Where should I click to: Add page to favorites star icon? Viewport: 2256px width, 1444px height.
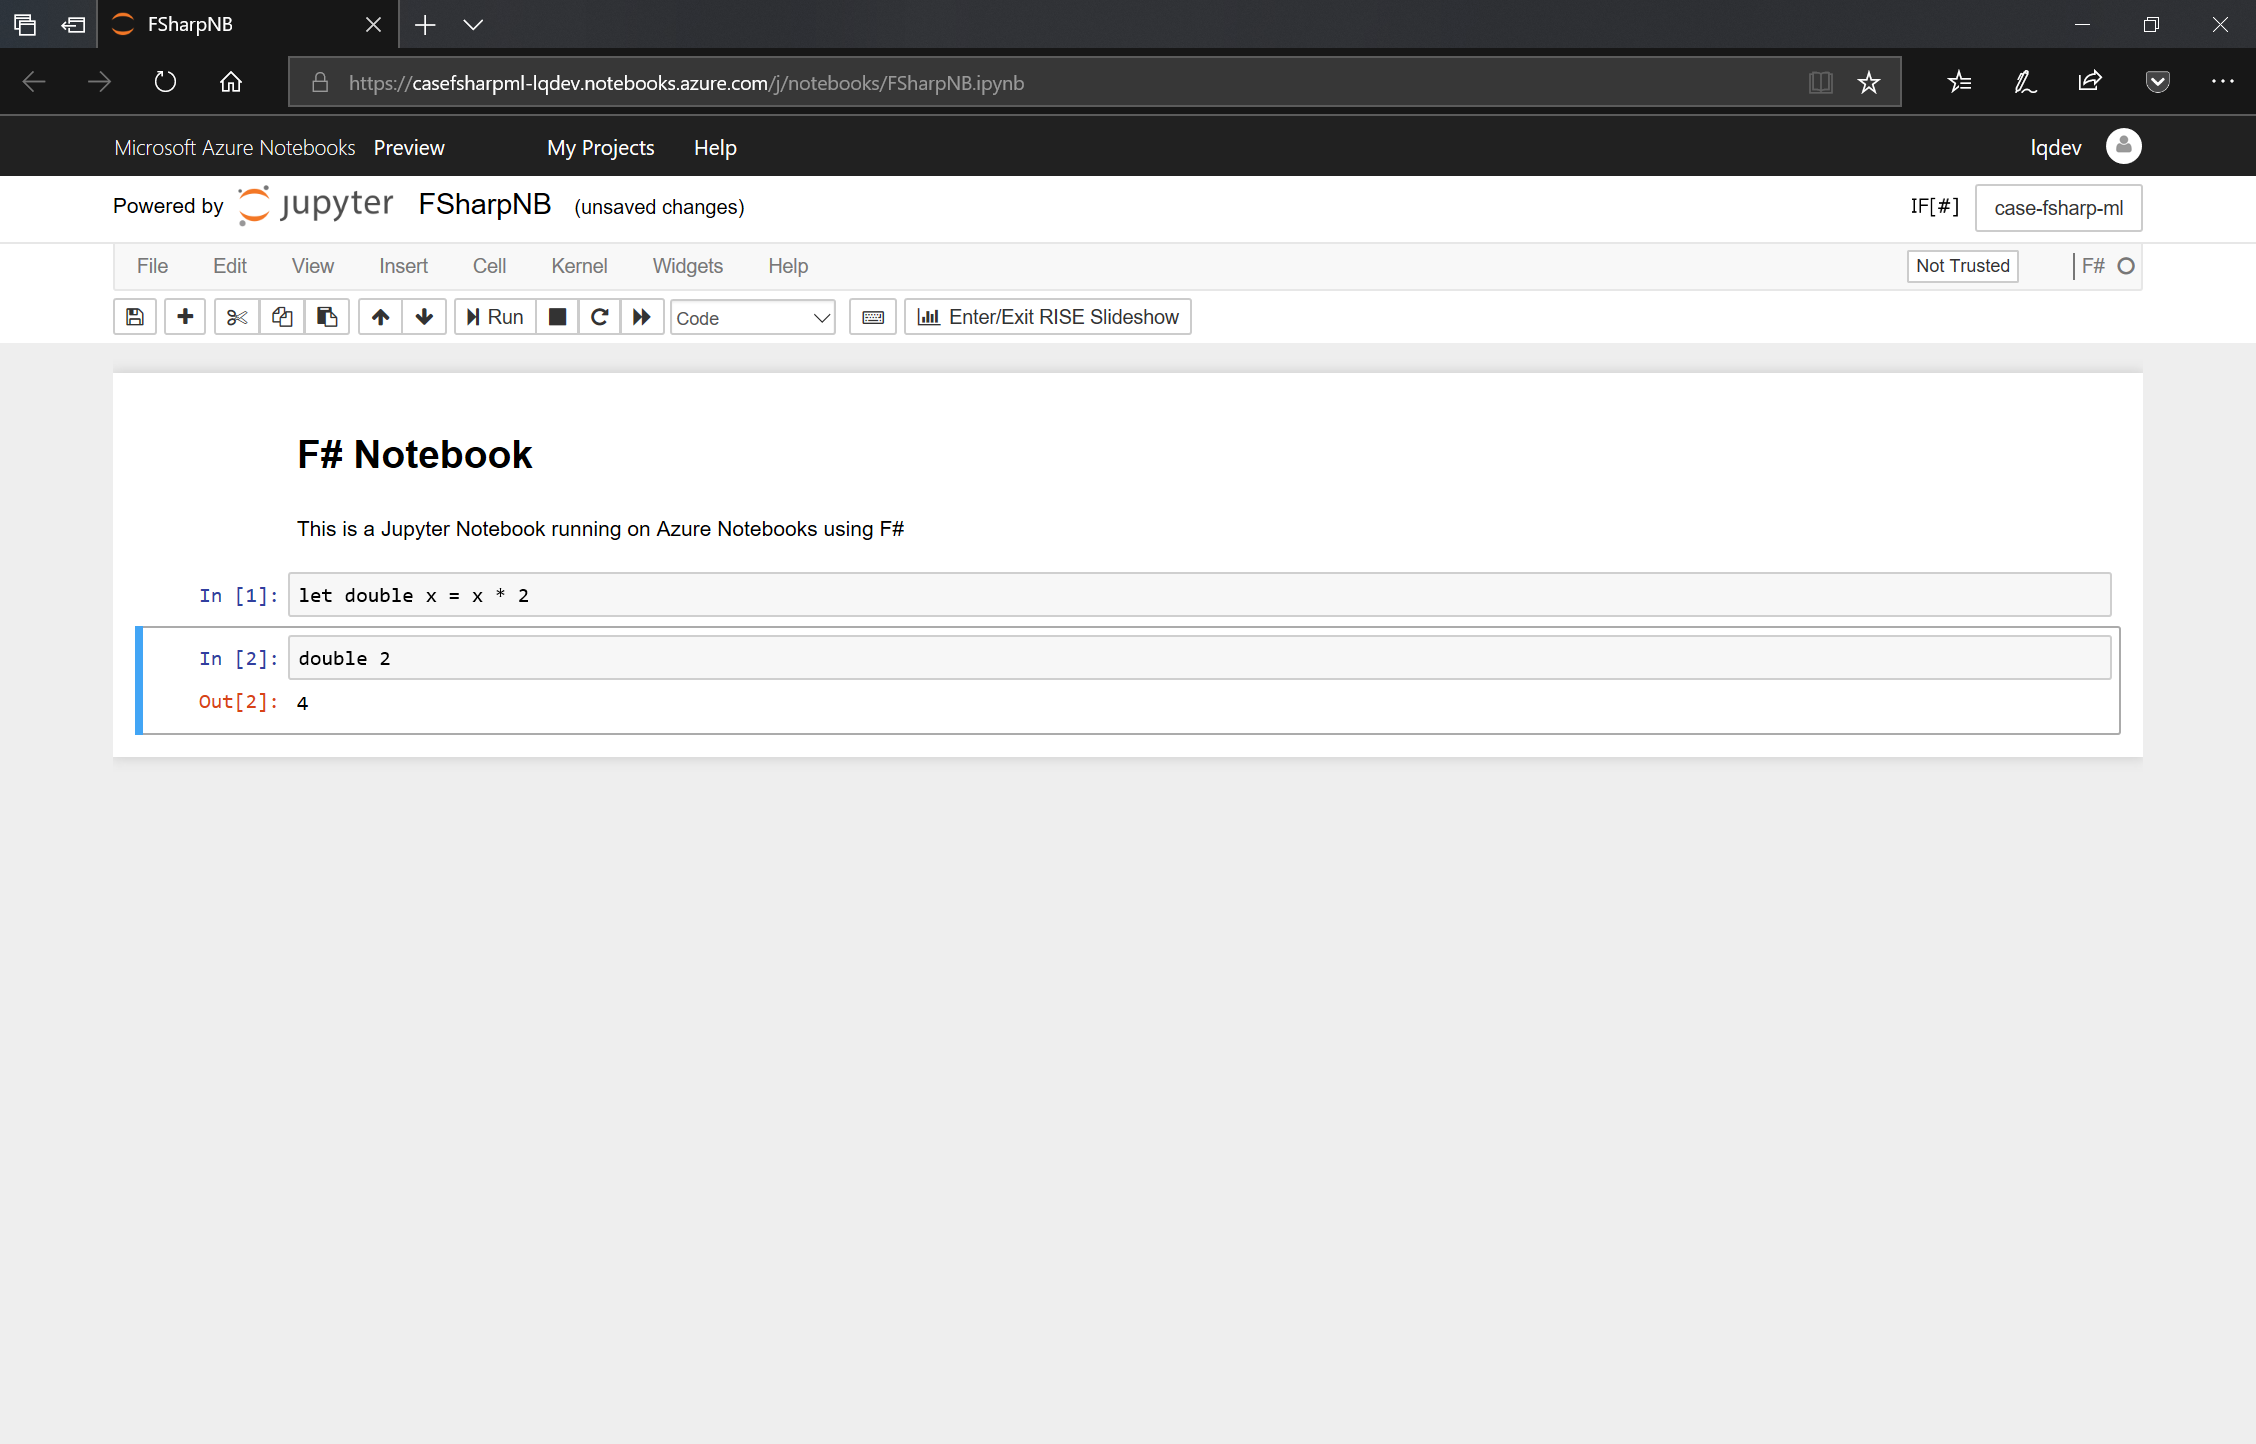pyautogui.click(x=1869, y=82)
